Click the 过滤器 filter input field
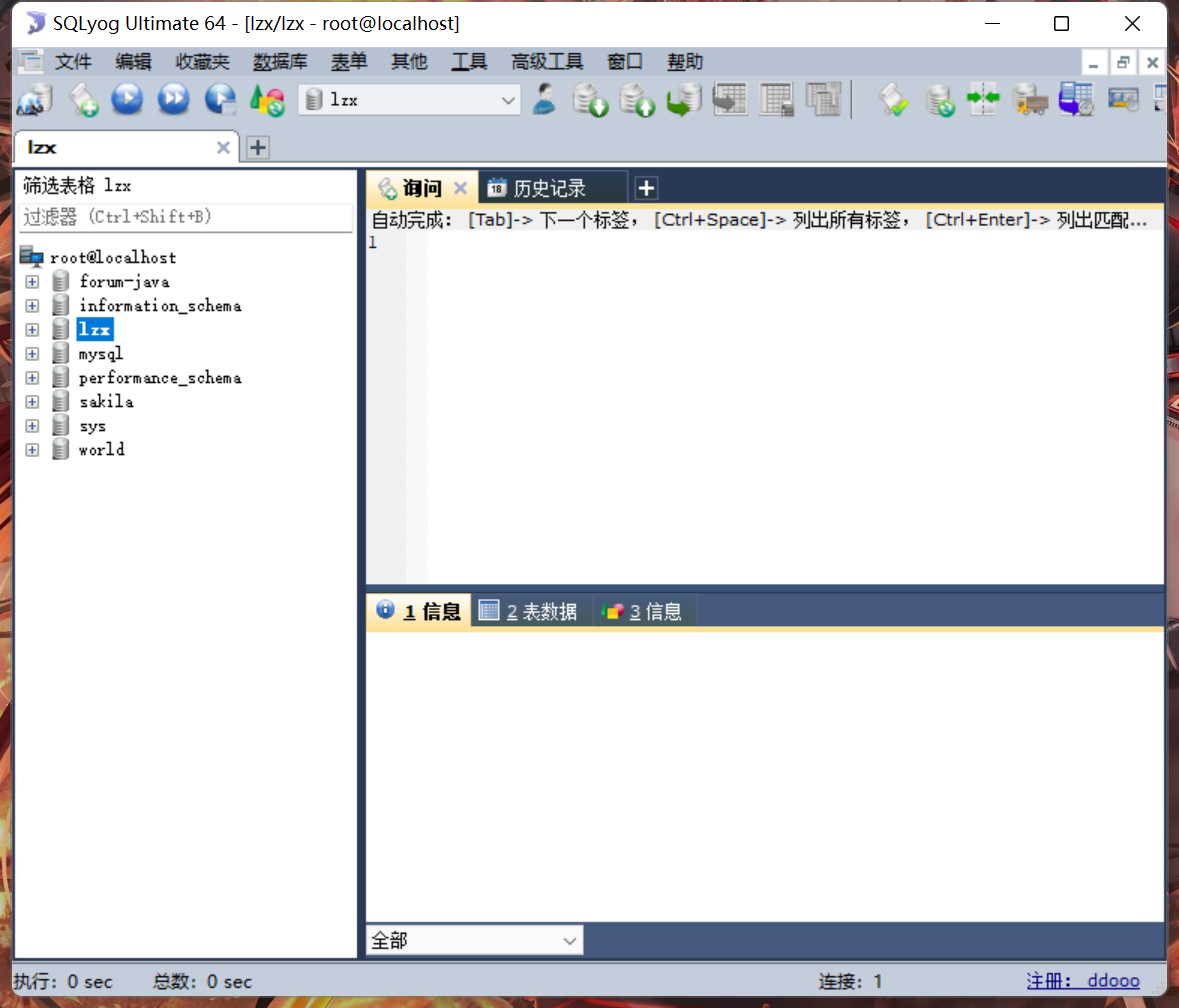 185,217
